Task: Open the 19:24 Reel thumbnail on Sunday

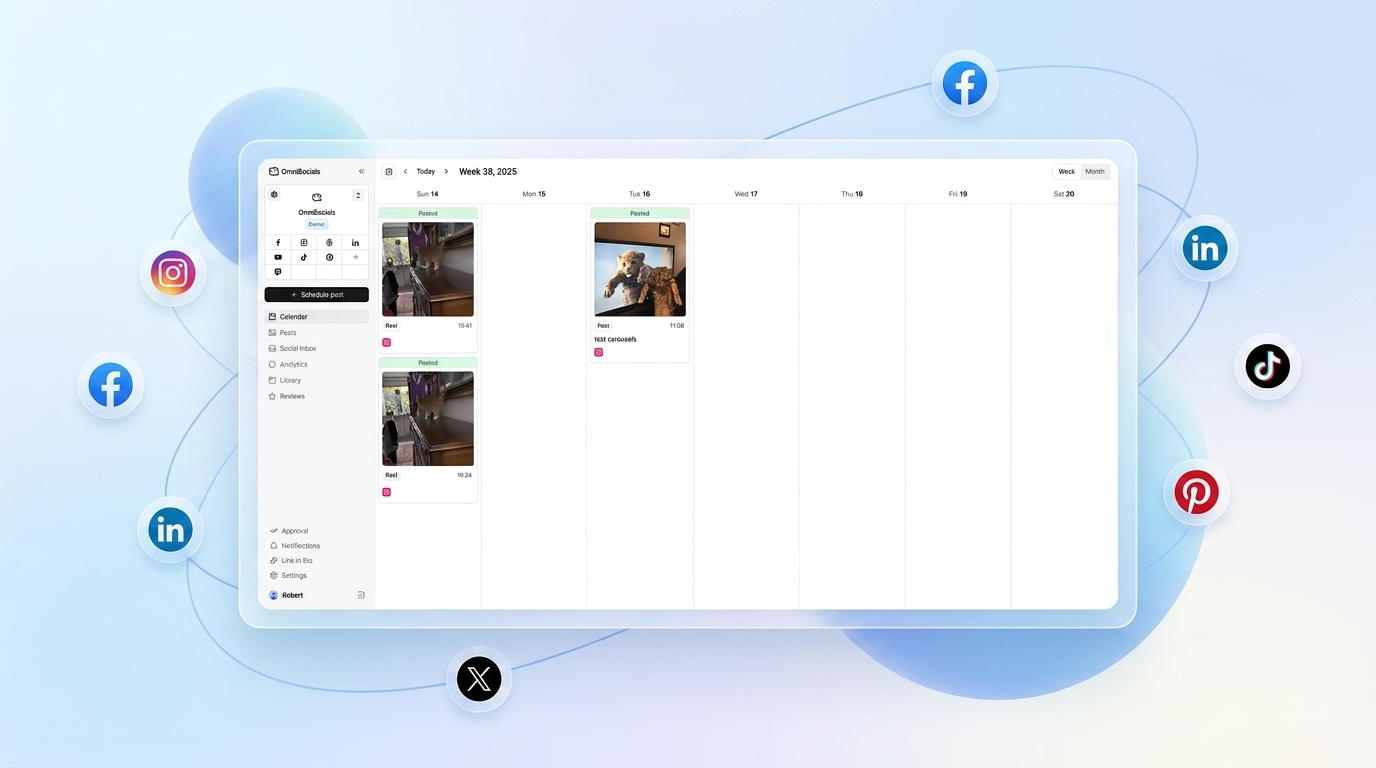Action: pyautogui.click(x=428, y=419)
